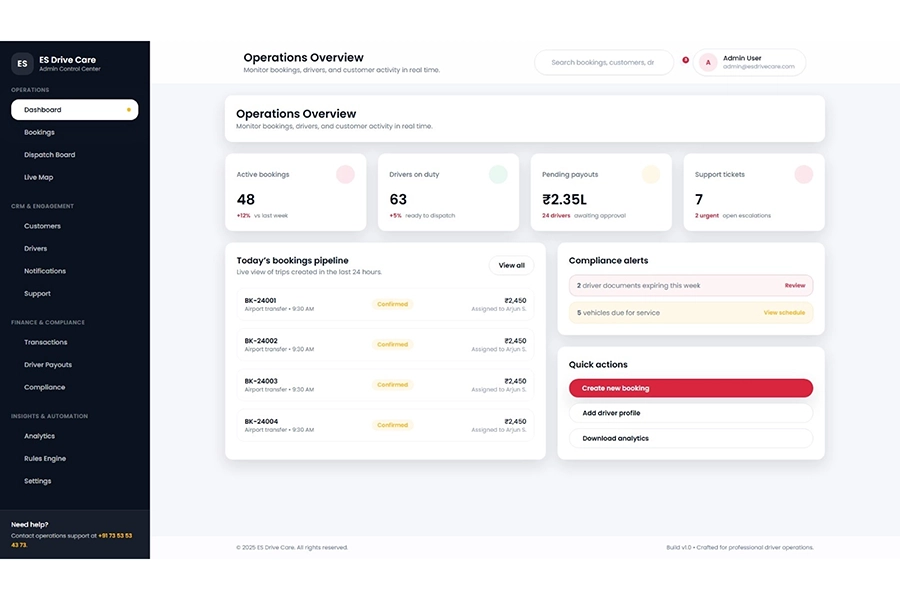
Task: Click the ES Drive Care logo icon
Action: pos(22,63)
